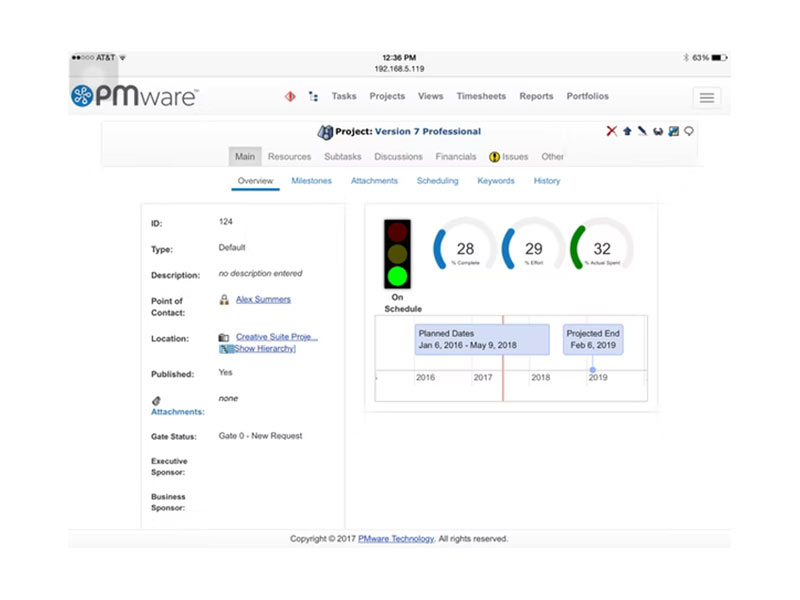Open the Reports menu item
Image resolution: width=800 pixels, height=600 pixels.
click(536, 96)
